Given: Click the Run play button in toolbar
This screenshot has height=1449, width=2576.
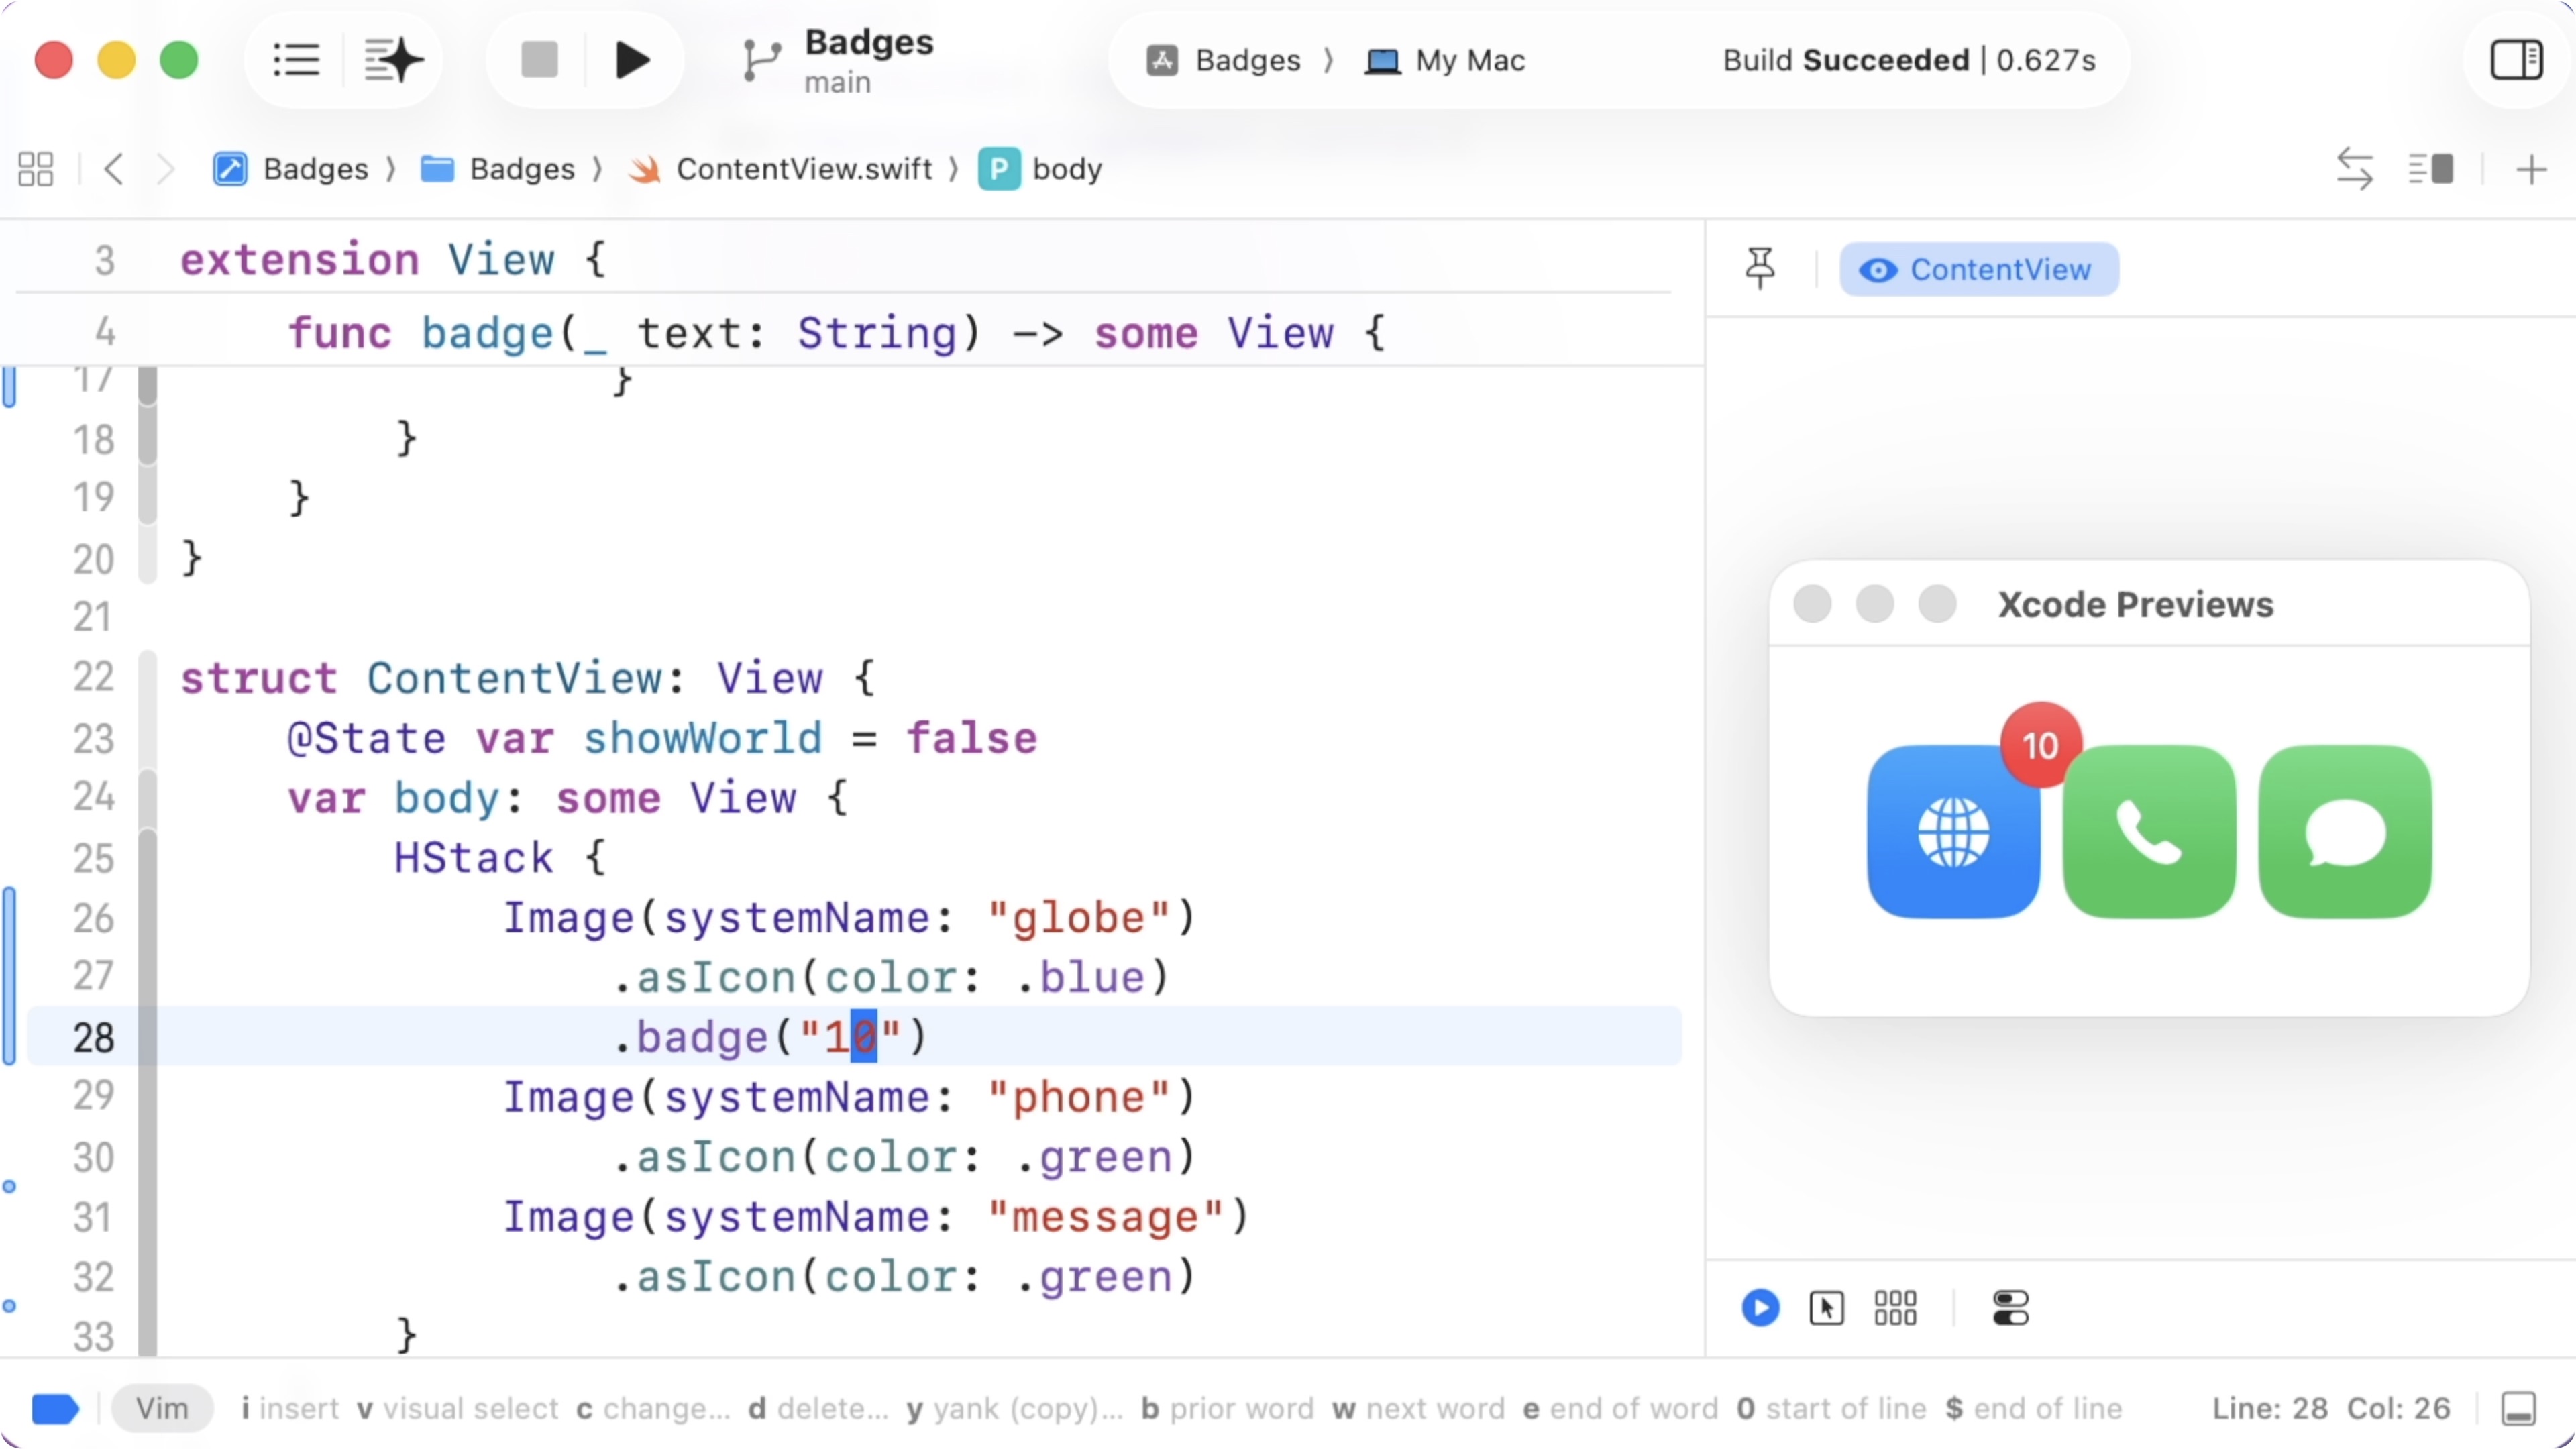Looking at the screenshot, I should 631,60.
